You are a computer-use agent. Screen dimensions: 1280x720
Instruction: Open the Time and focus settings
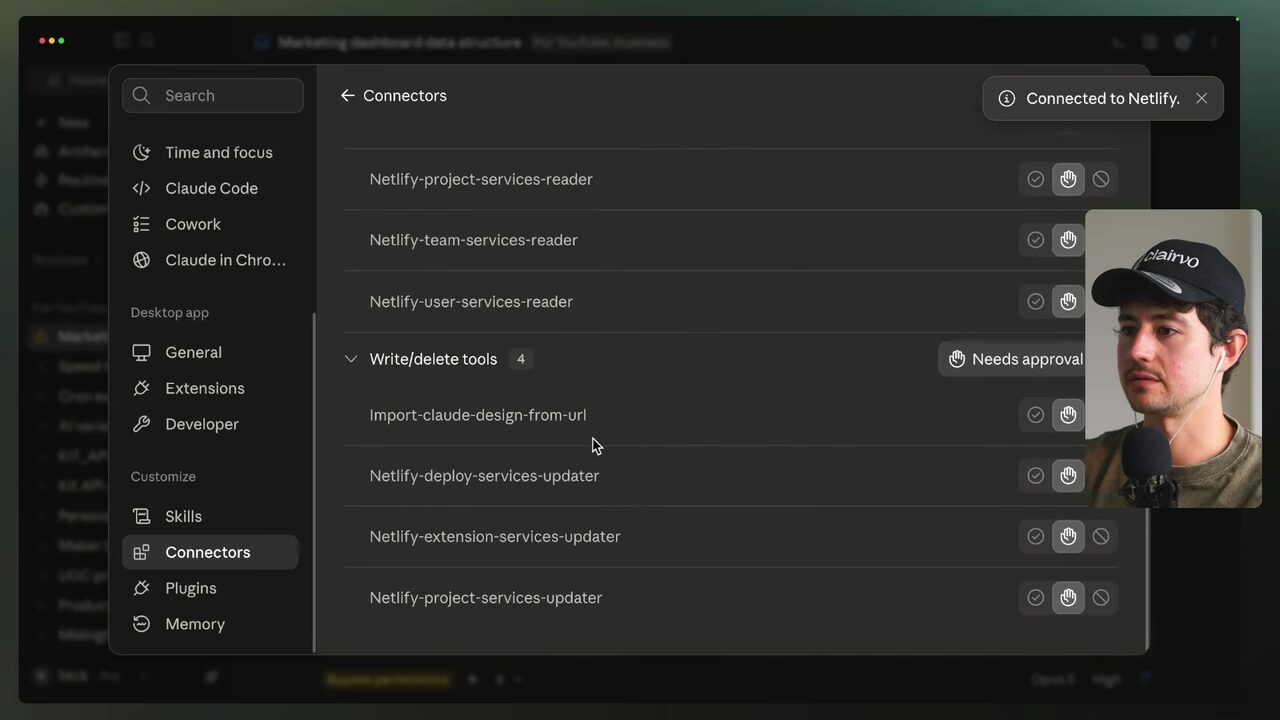click(210, 152)
